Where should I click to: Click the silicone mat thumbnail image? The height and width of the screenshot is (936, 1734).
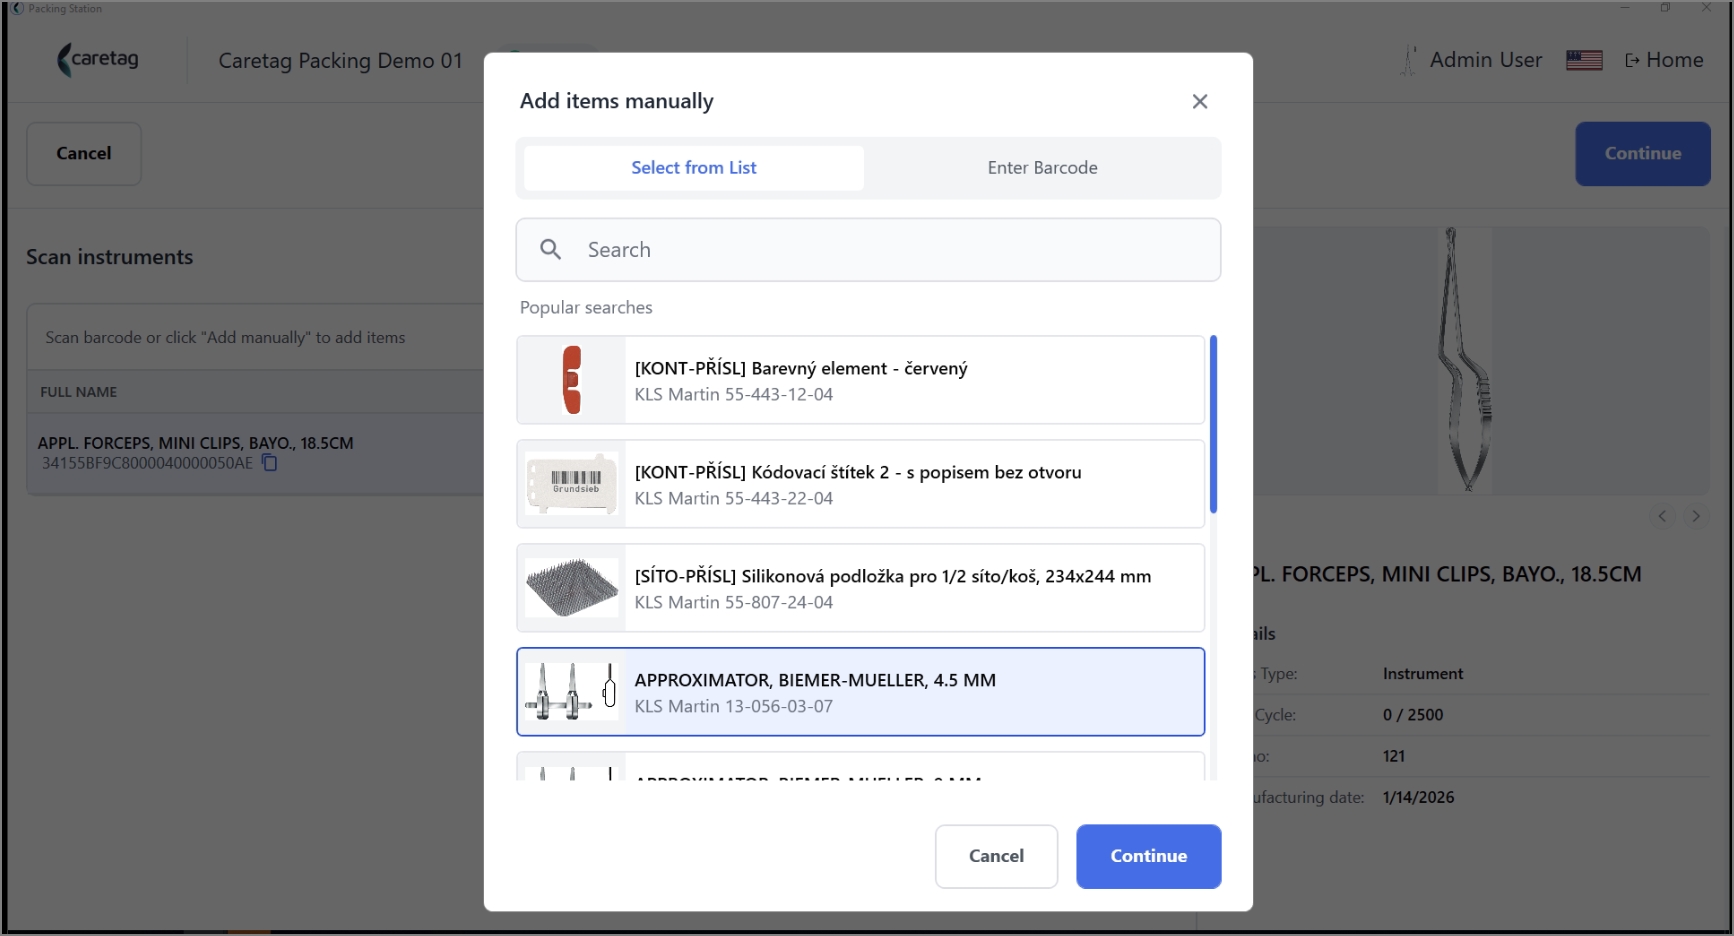(572, 588)
